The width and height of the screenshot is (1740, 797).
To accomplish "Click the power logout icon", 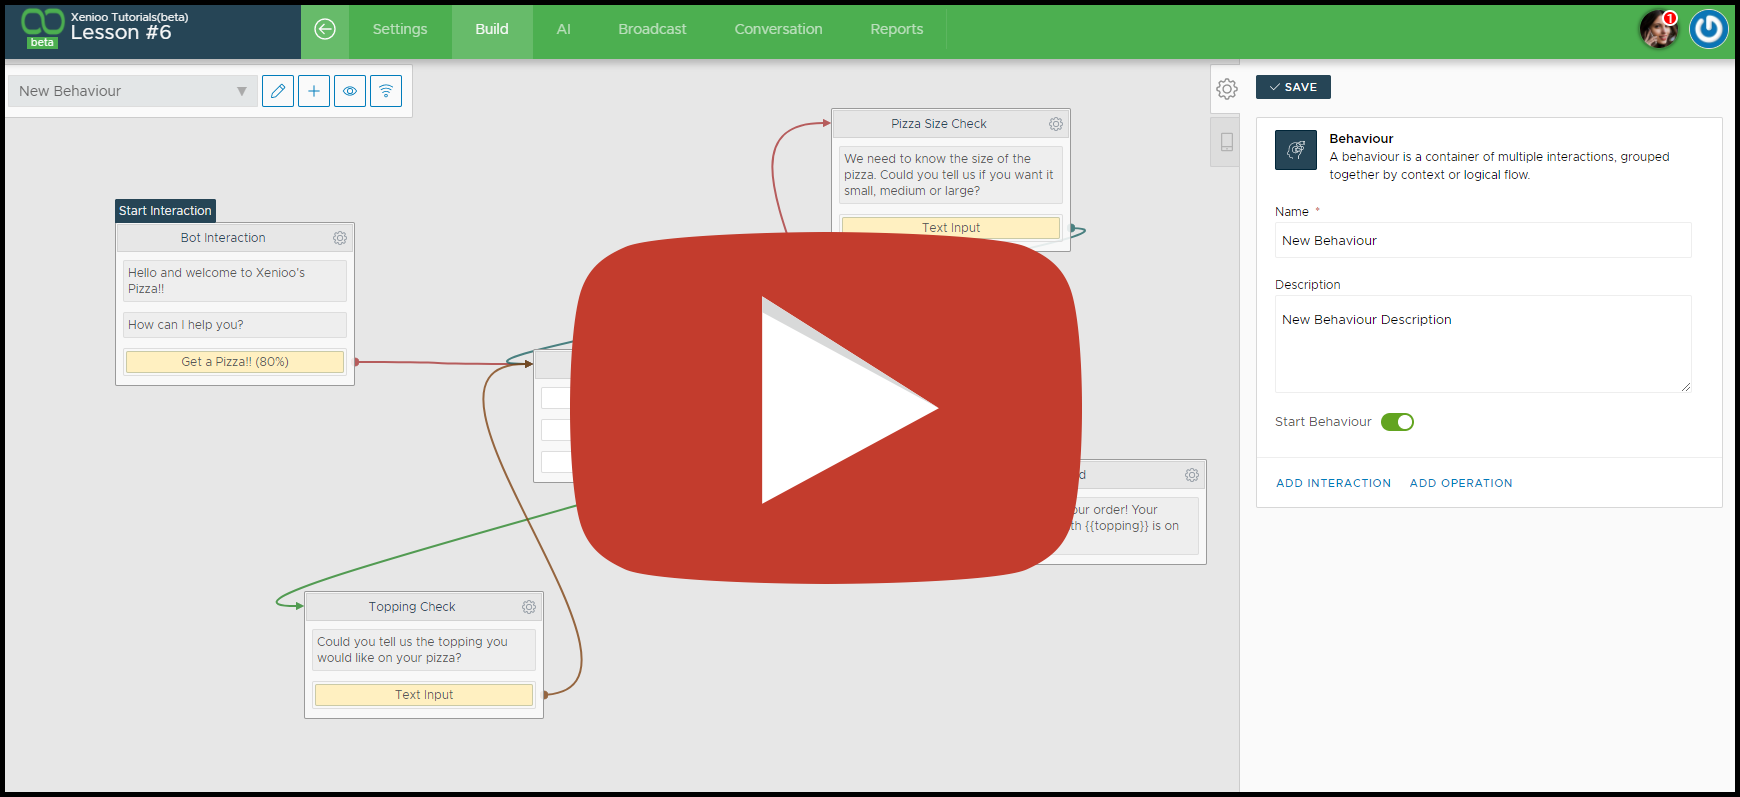I will (x=1709, y=29).
